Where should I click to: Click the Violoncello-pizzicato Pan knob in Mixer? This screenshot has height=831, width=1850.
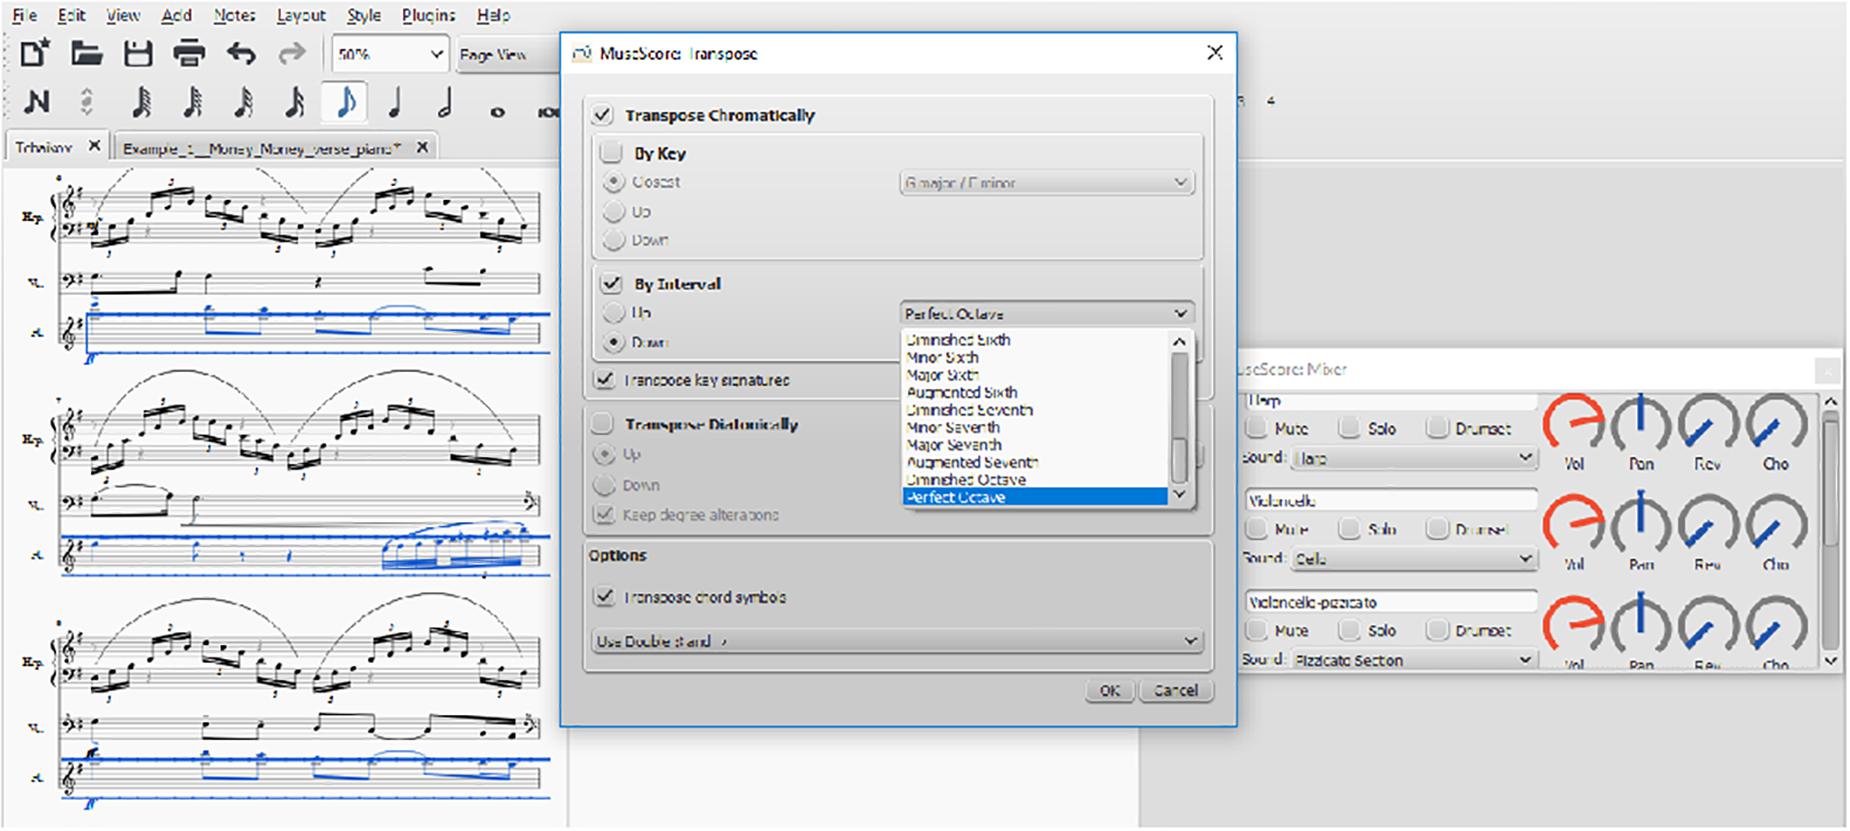1641,625
